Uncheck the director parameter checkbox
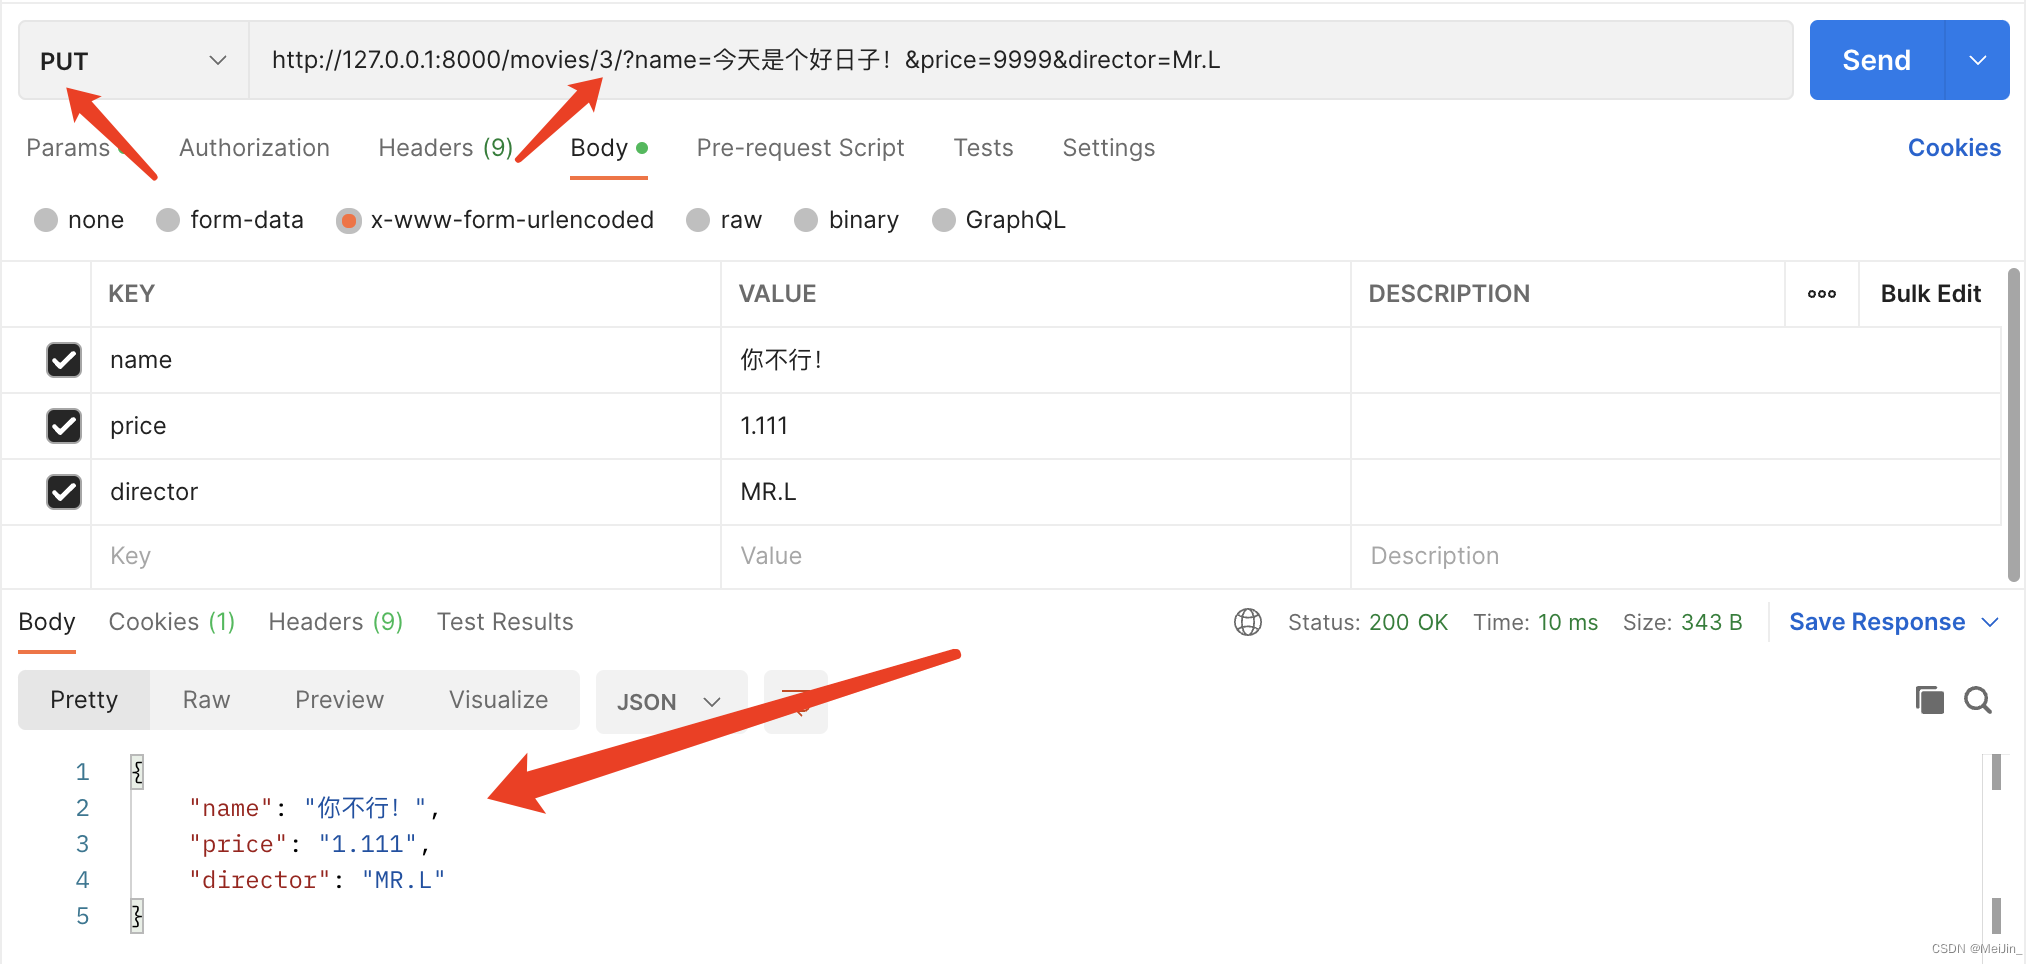 tap(64, 492)
